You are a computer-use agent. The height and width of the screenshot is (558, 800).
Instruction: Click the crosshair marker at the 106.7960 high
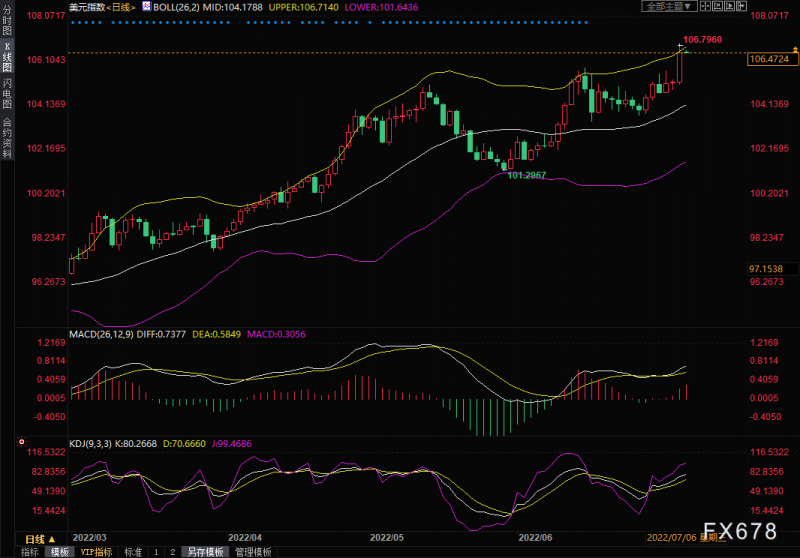681,47
